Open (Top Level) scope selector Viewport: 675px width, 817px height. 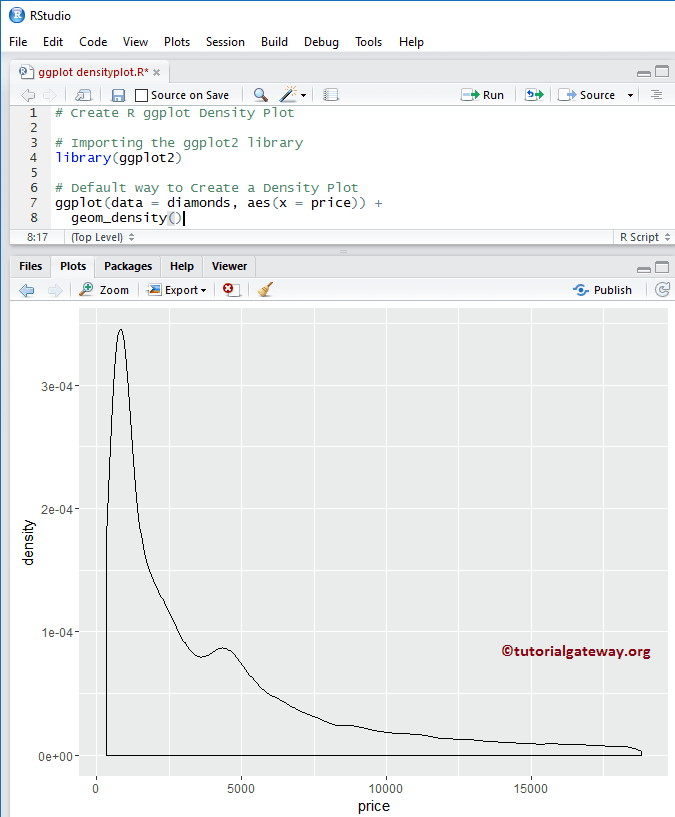coord(103,237)
